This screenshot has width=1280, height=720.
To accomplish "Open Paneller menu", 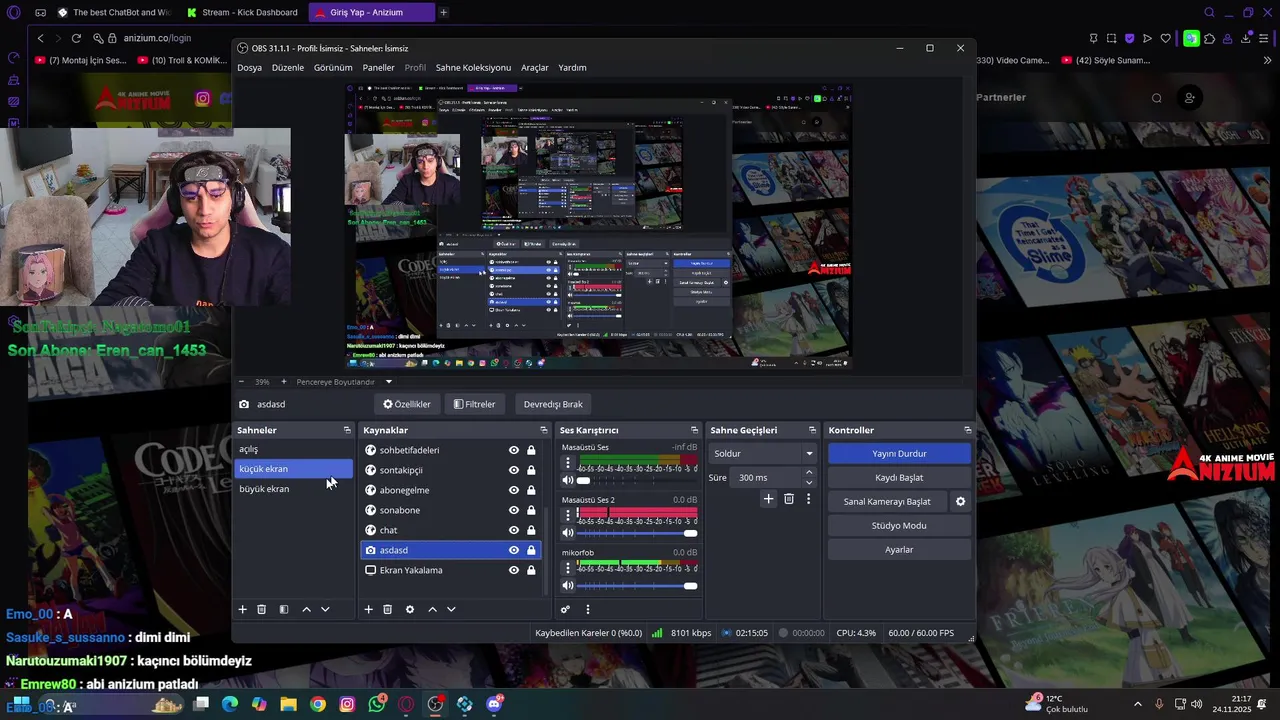I will coord(378,68).
